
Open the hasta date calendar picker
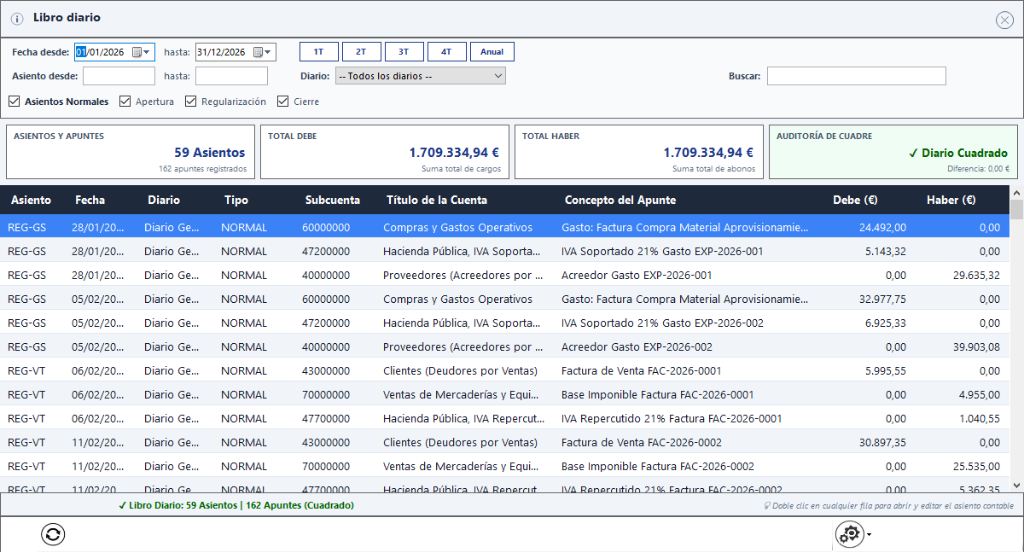258,52
